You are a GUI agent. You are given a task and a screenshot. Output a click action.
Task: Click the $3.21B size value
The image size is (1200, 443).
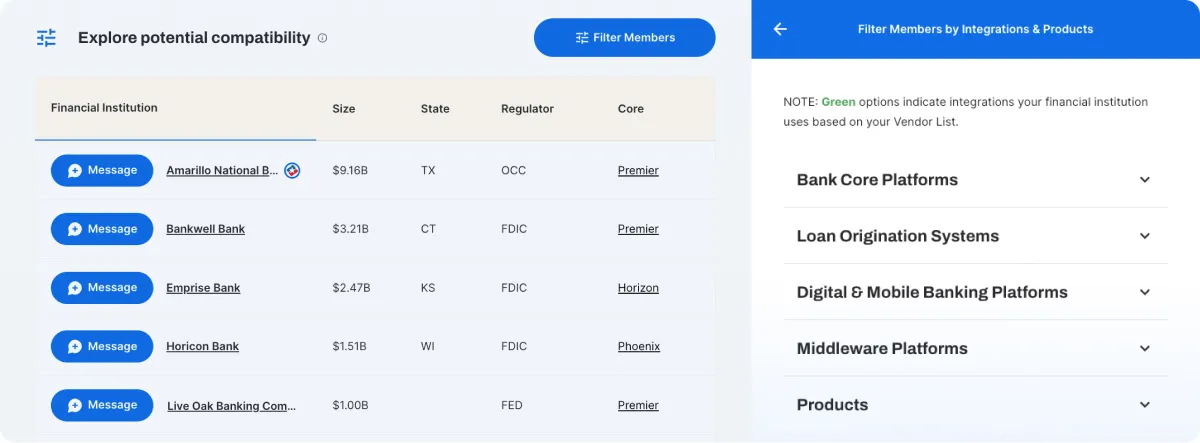(350, 229)
